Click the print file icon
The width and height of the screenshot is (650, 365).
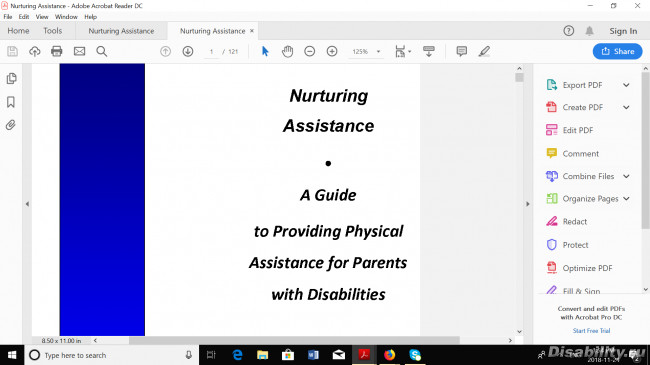click(57, 51)
